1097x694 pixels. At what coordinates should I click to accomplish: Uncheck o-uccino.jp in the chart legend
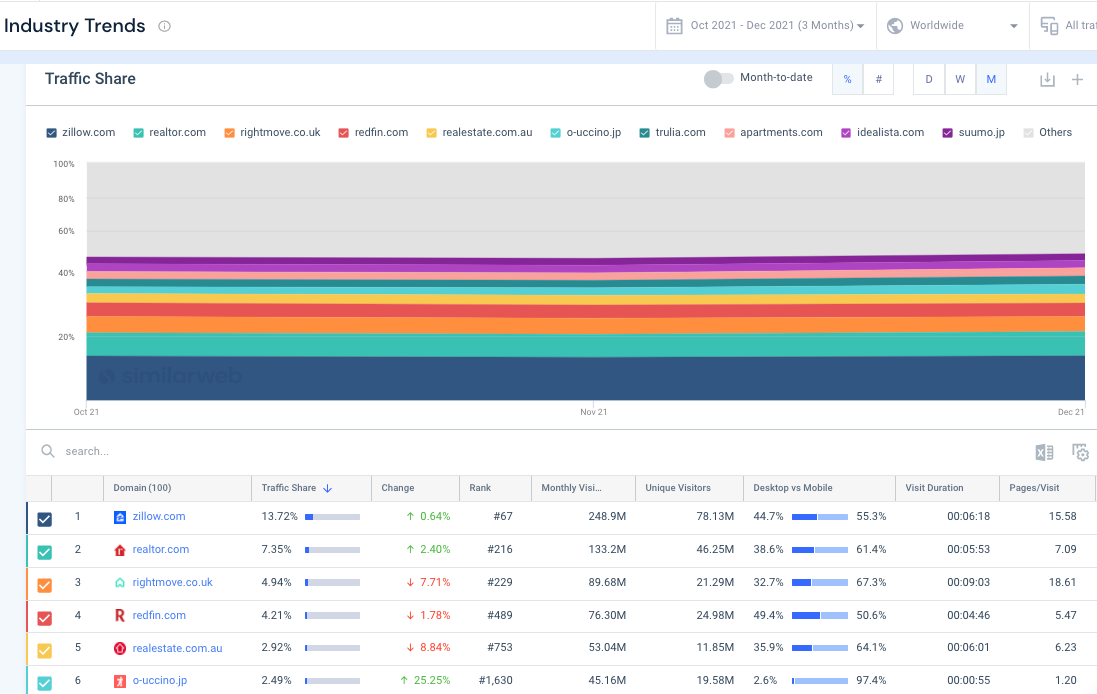tap(555, 133)
